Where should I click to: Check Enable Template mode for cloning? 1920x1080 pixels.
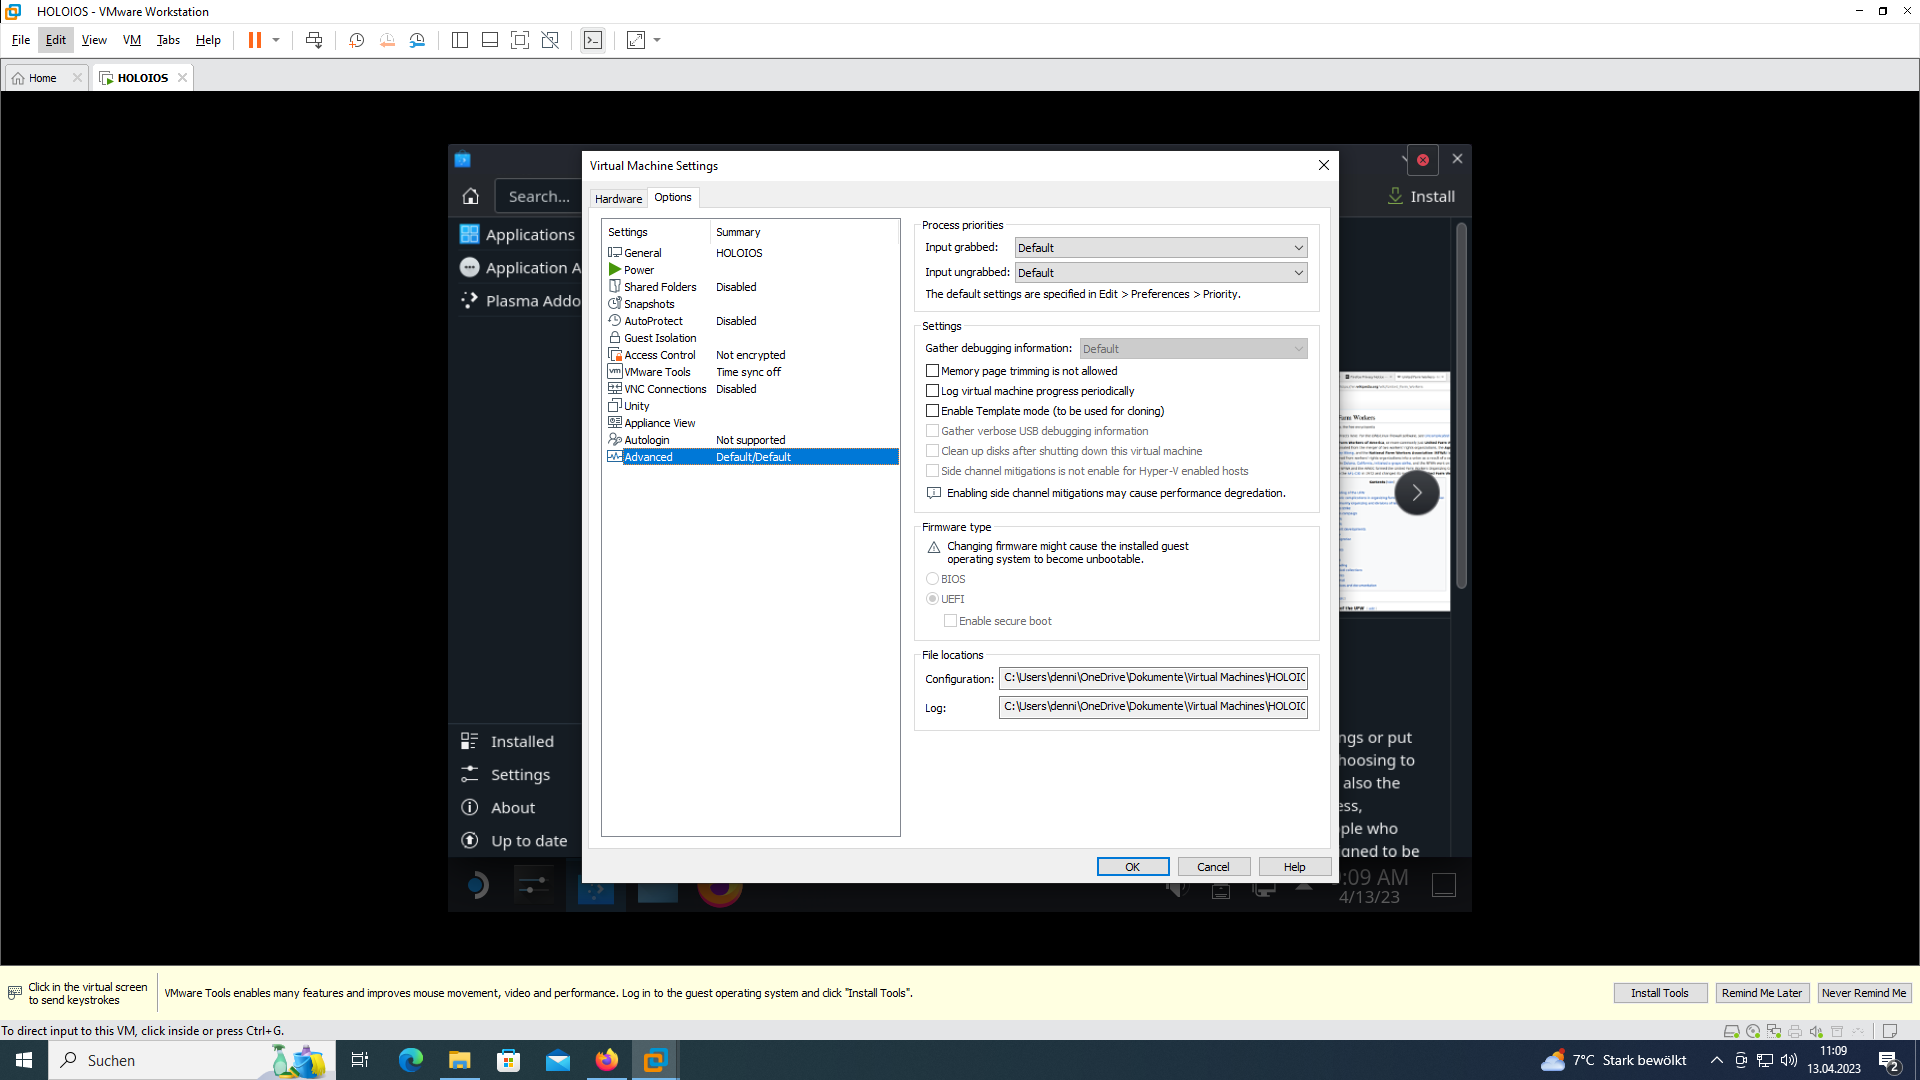coord(933,411)
